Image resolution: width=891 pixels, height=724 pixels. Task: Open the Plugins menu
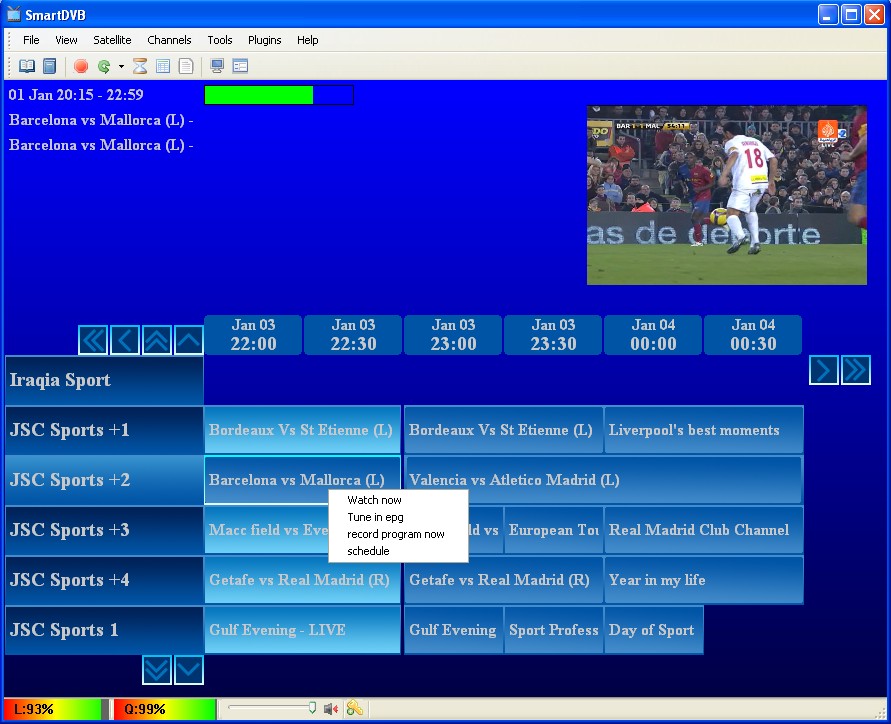265,40
